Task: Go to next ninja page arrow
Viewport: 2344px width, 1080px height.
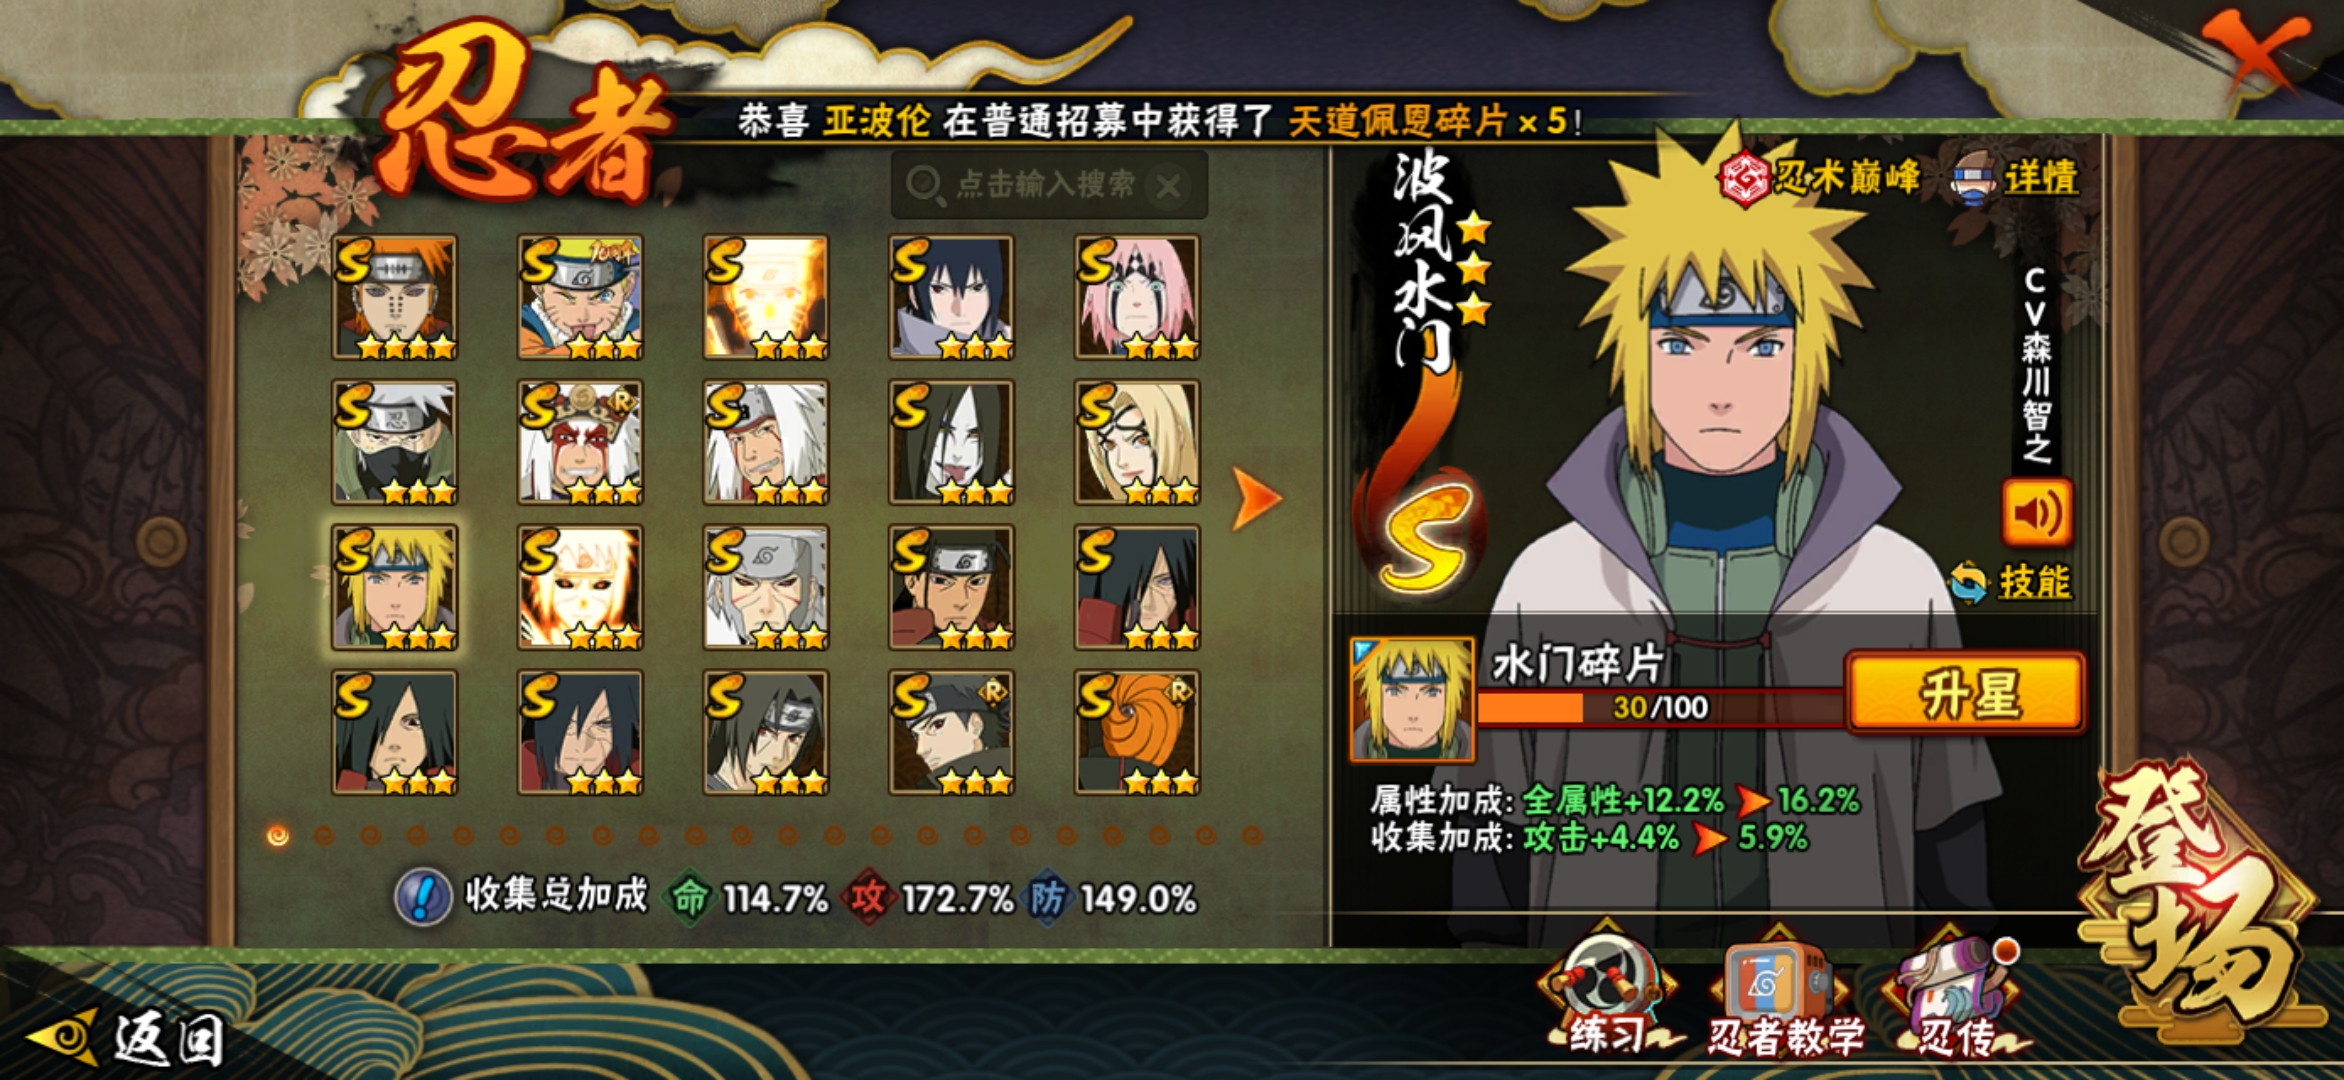Action: click(x=1256, y=497)
